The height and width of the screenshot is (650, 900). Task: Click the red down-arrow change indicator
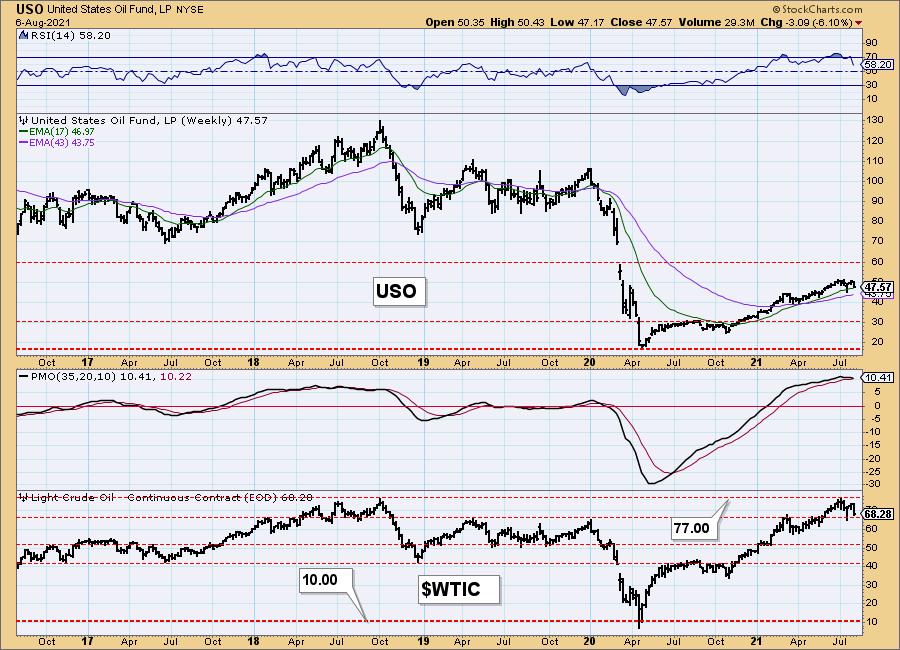[859, 23]
